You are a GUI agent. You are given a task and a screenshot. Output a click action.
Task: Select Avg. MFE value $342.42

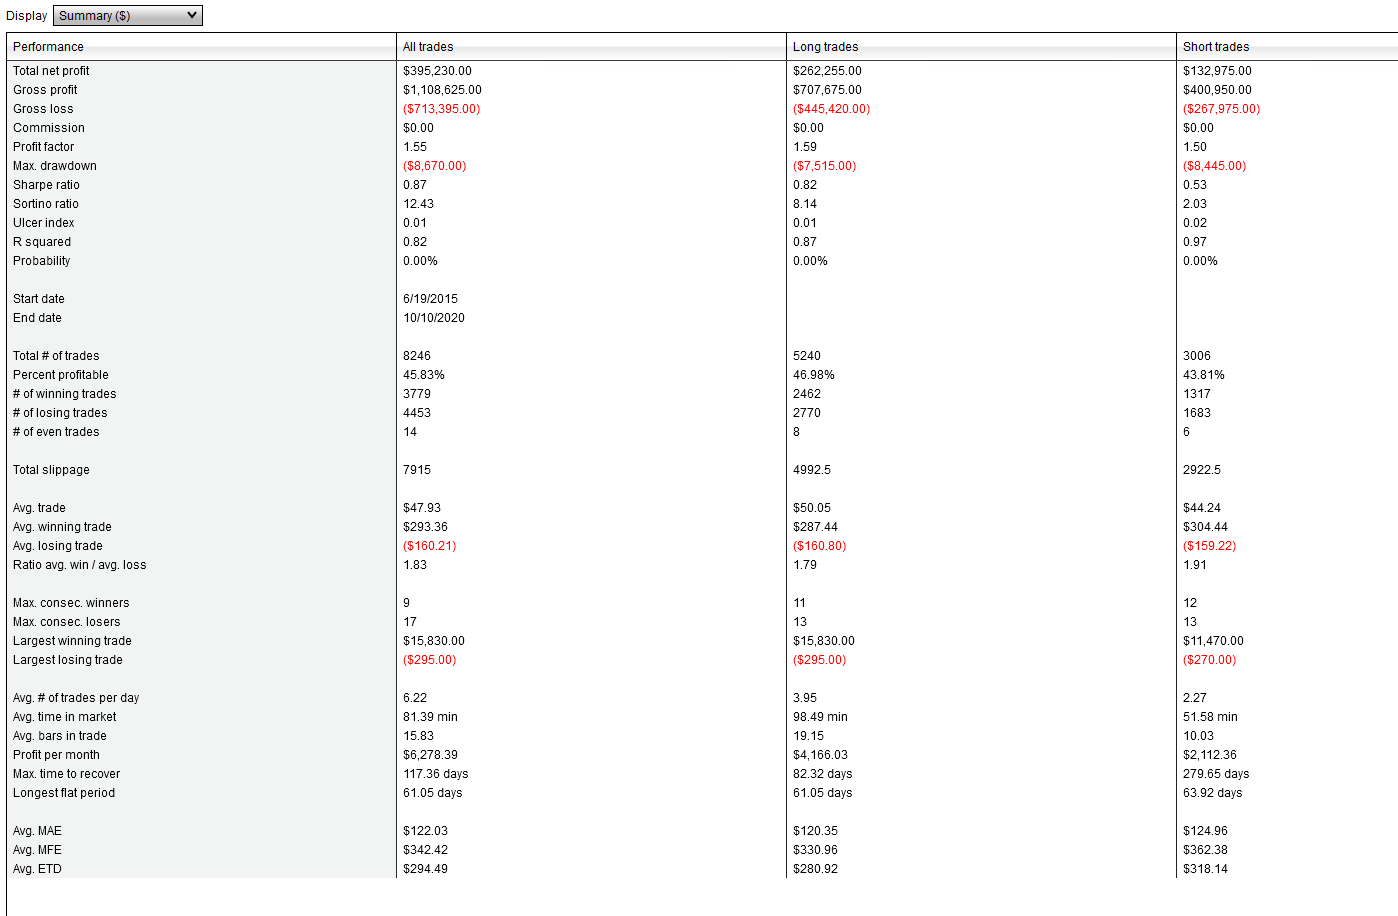coord(425,850)
